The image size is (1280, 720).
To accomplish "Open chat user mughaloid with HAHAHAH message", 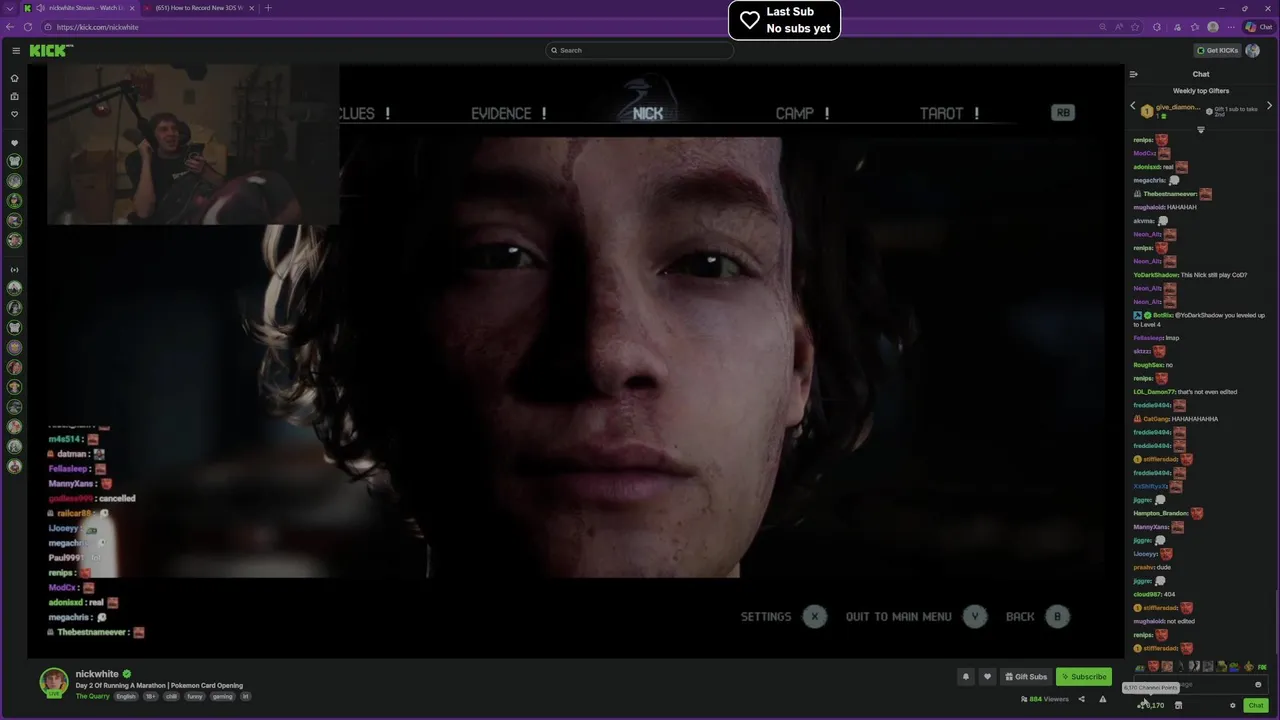I will pyautogui.click(x=1149, y=207).
